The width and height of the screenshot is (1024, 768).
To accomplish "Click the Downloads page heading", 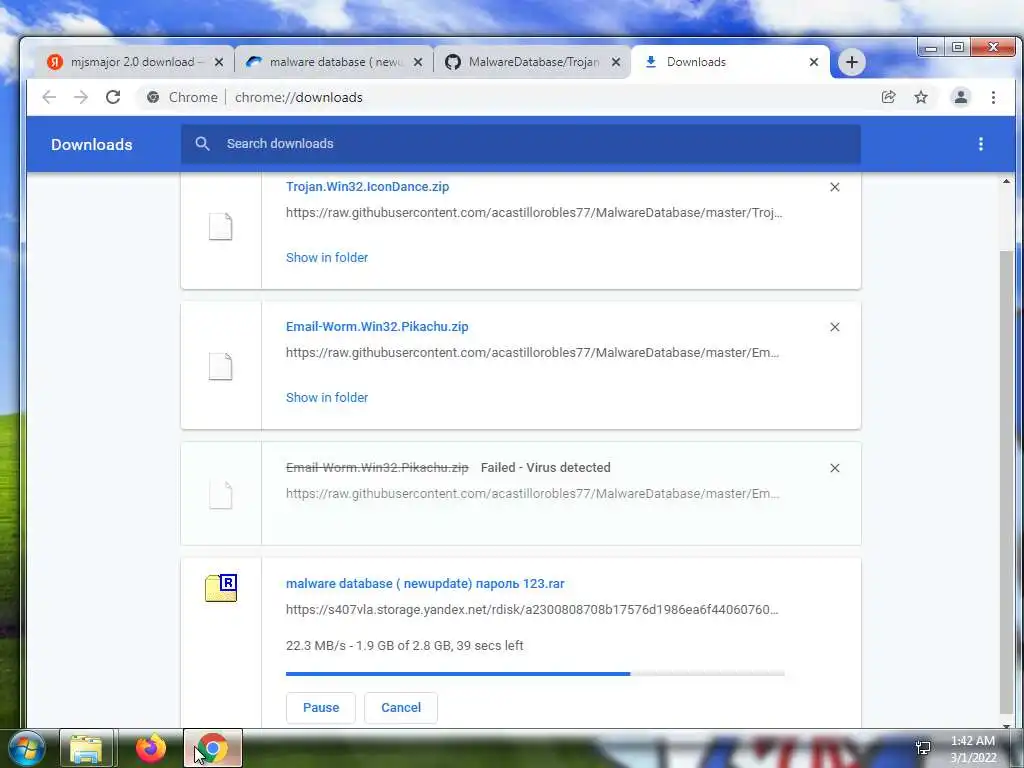I will [92, 144].
